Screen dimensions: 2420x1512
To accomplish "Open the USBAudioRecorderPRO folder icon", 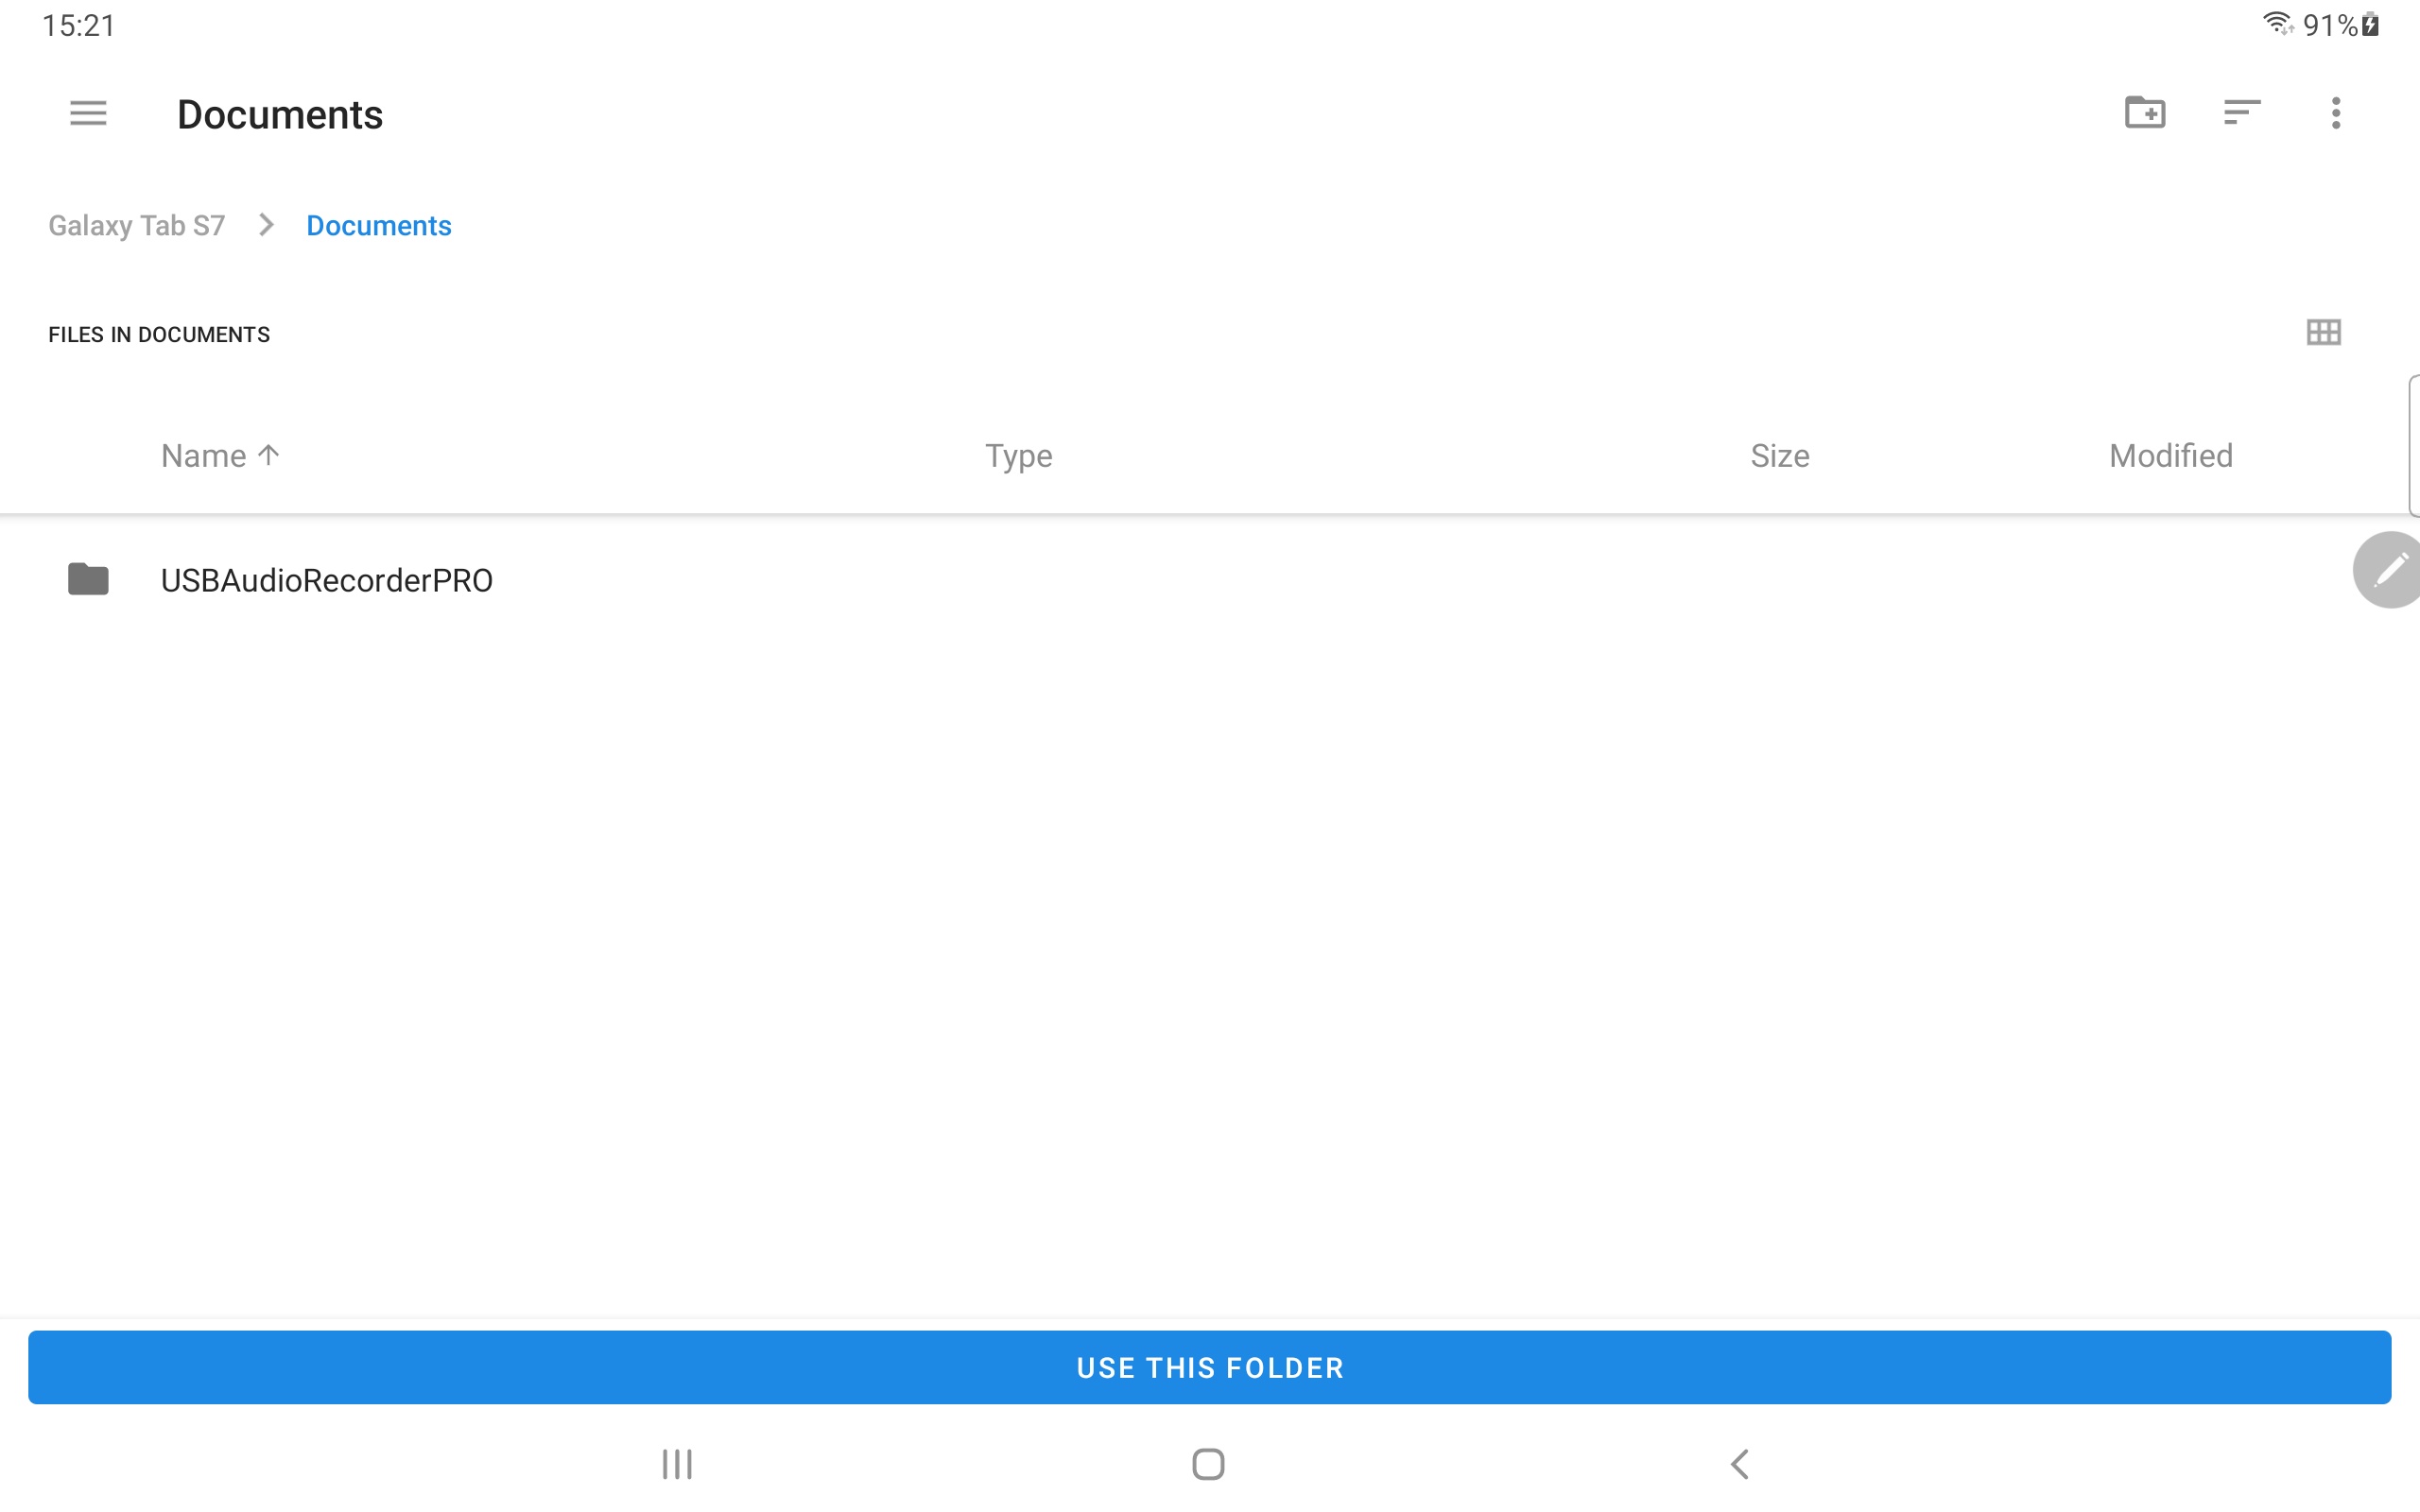I will [x=88, y=580].
